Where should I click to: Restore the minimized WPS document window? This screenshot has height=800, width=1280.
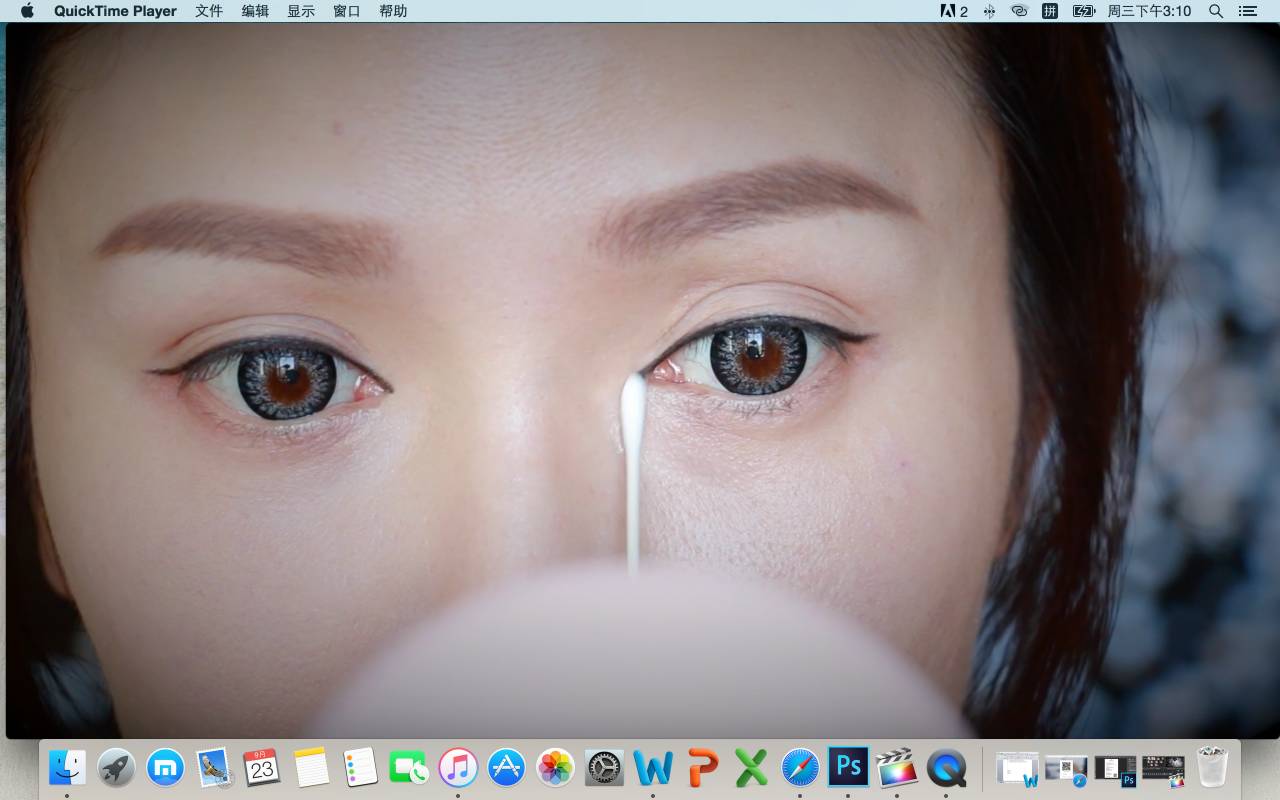point(1017,769)
